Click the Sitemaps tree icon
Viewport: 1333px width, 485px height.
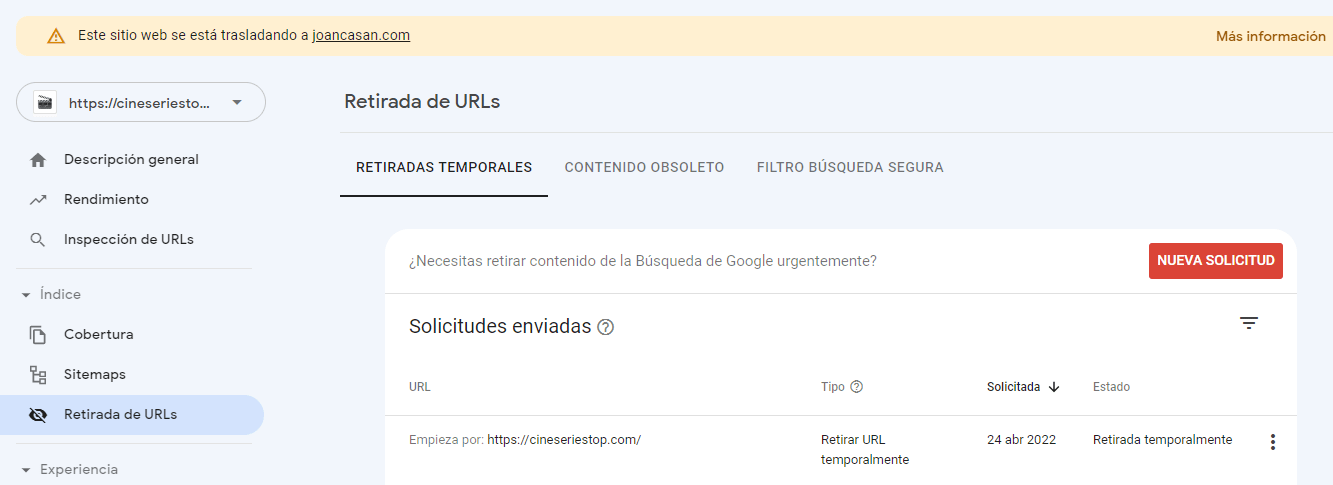point(38,375)
